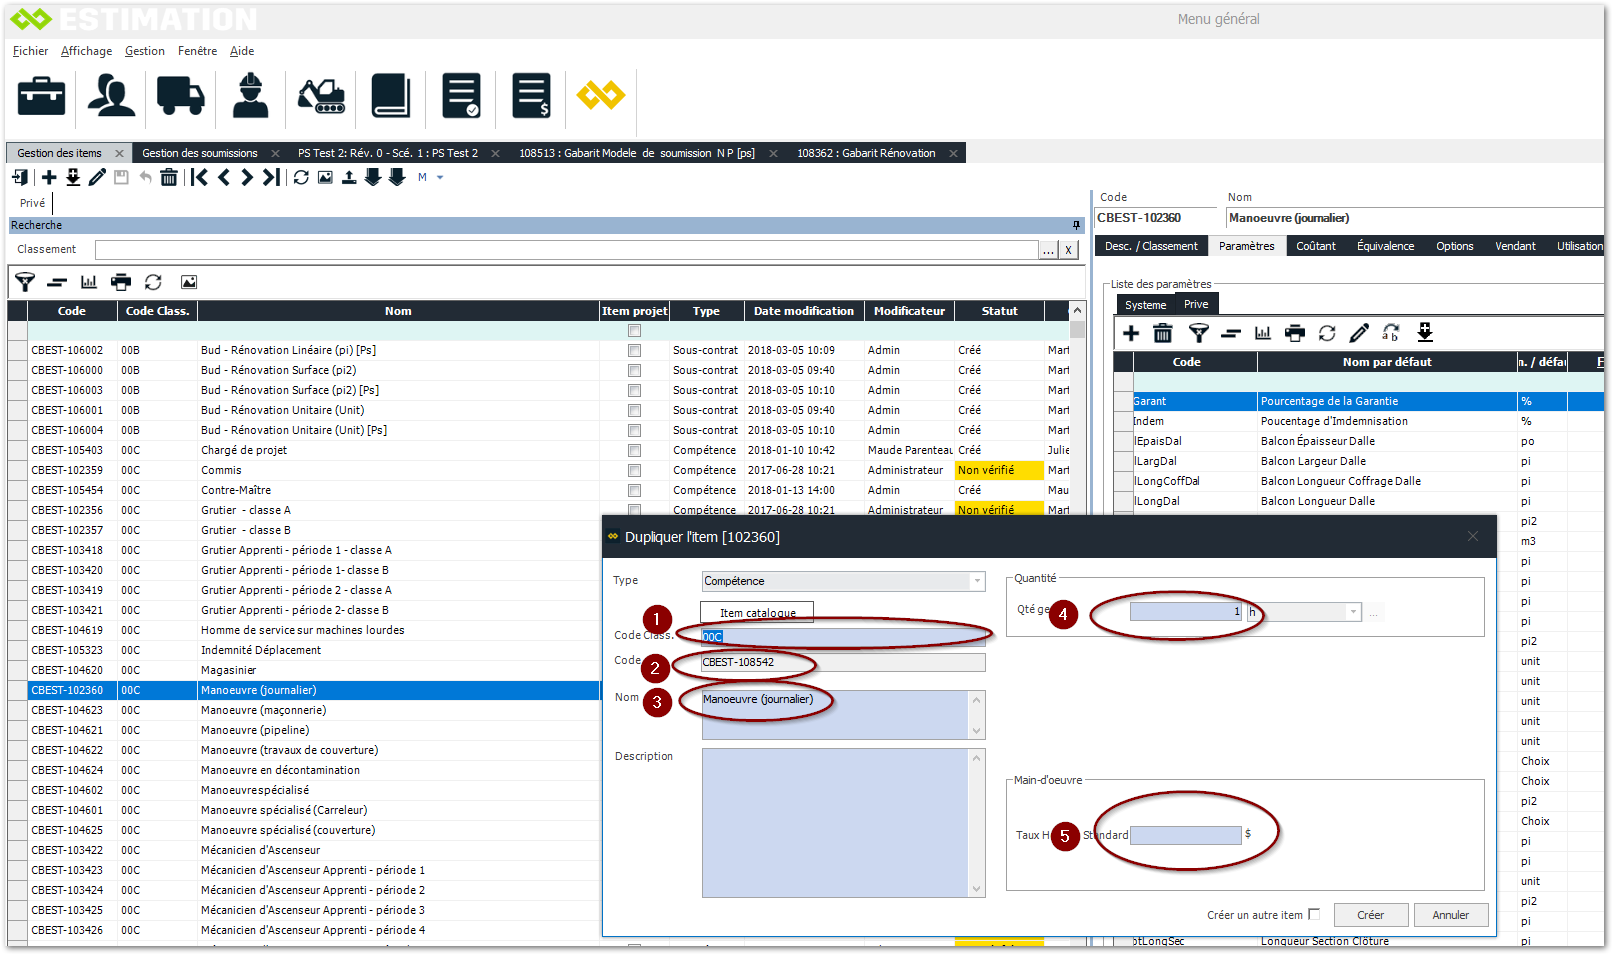This screenshot has width=1613, height=955.
Task: Expand the Type dropdown showing Compétence
Action: [976, 581]
